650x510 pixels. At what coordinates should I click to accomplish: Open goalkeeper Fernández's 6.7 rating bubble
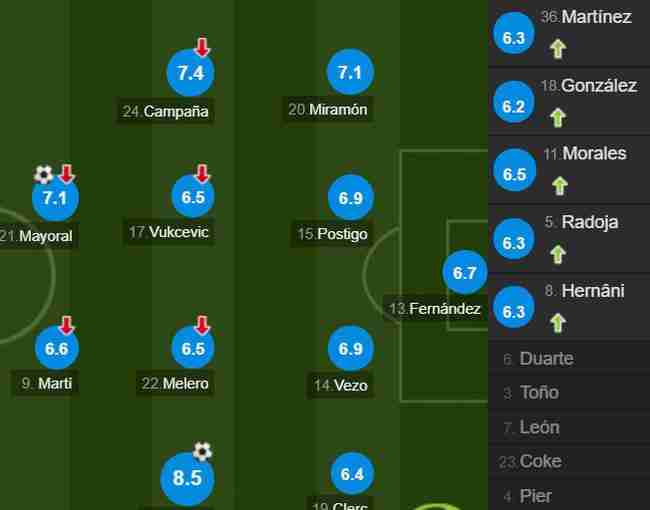(464, 272)
